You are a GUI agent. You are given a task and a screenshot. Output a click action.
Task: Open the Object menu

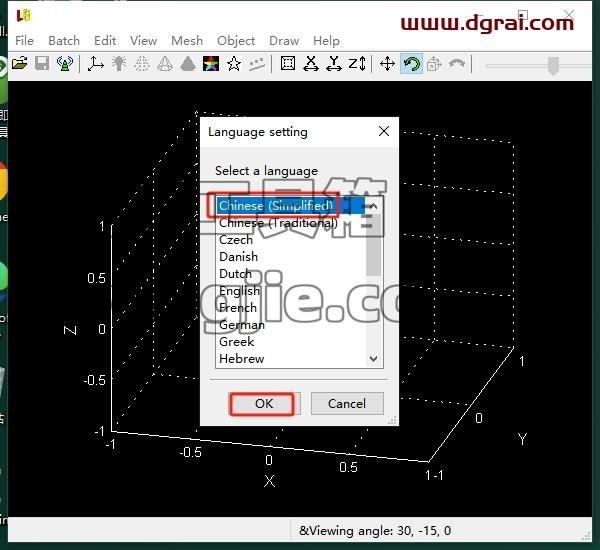point(236,41)
